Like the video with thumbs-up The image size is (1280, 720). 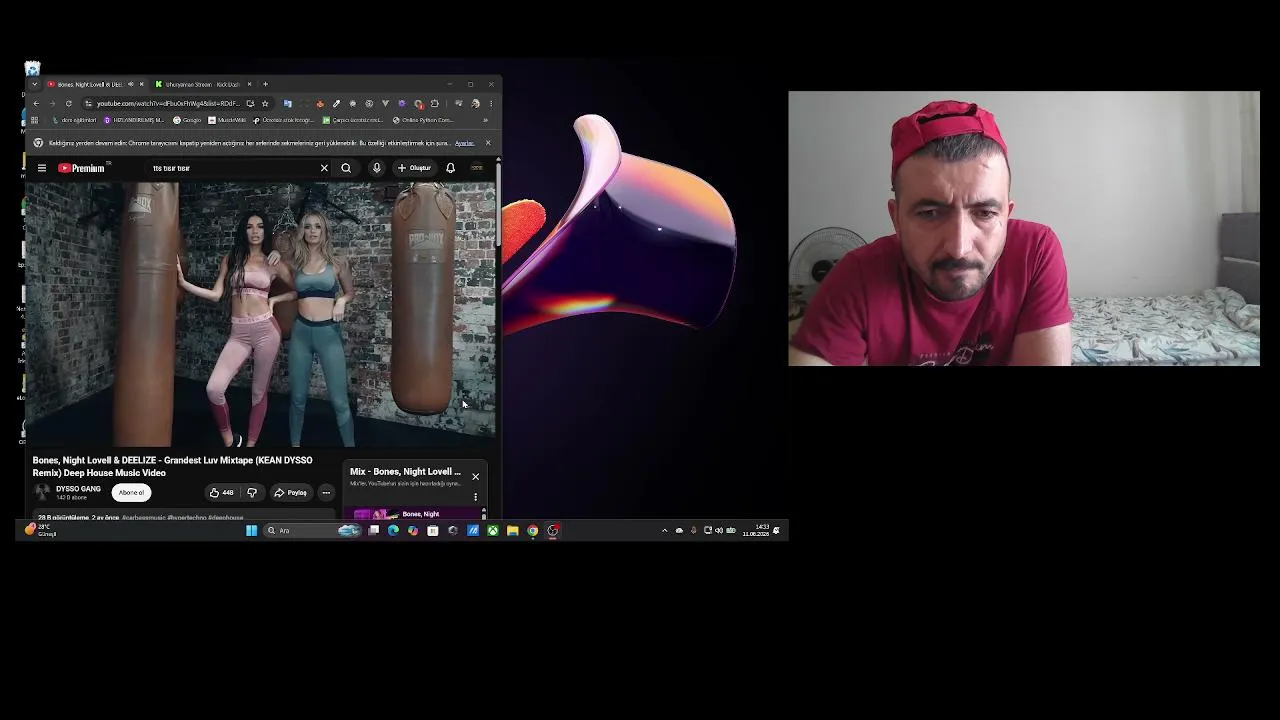(x=221, y=492)
